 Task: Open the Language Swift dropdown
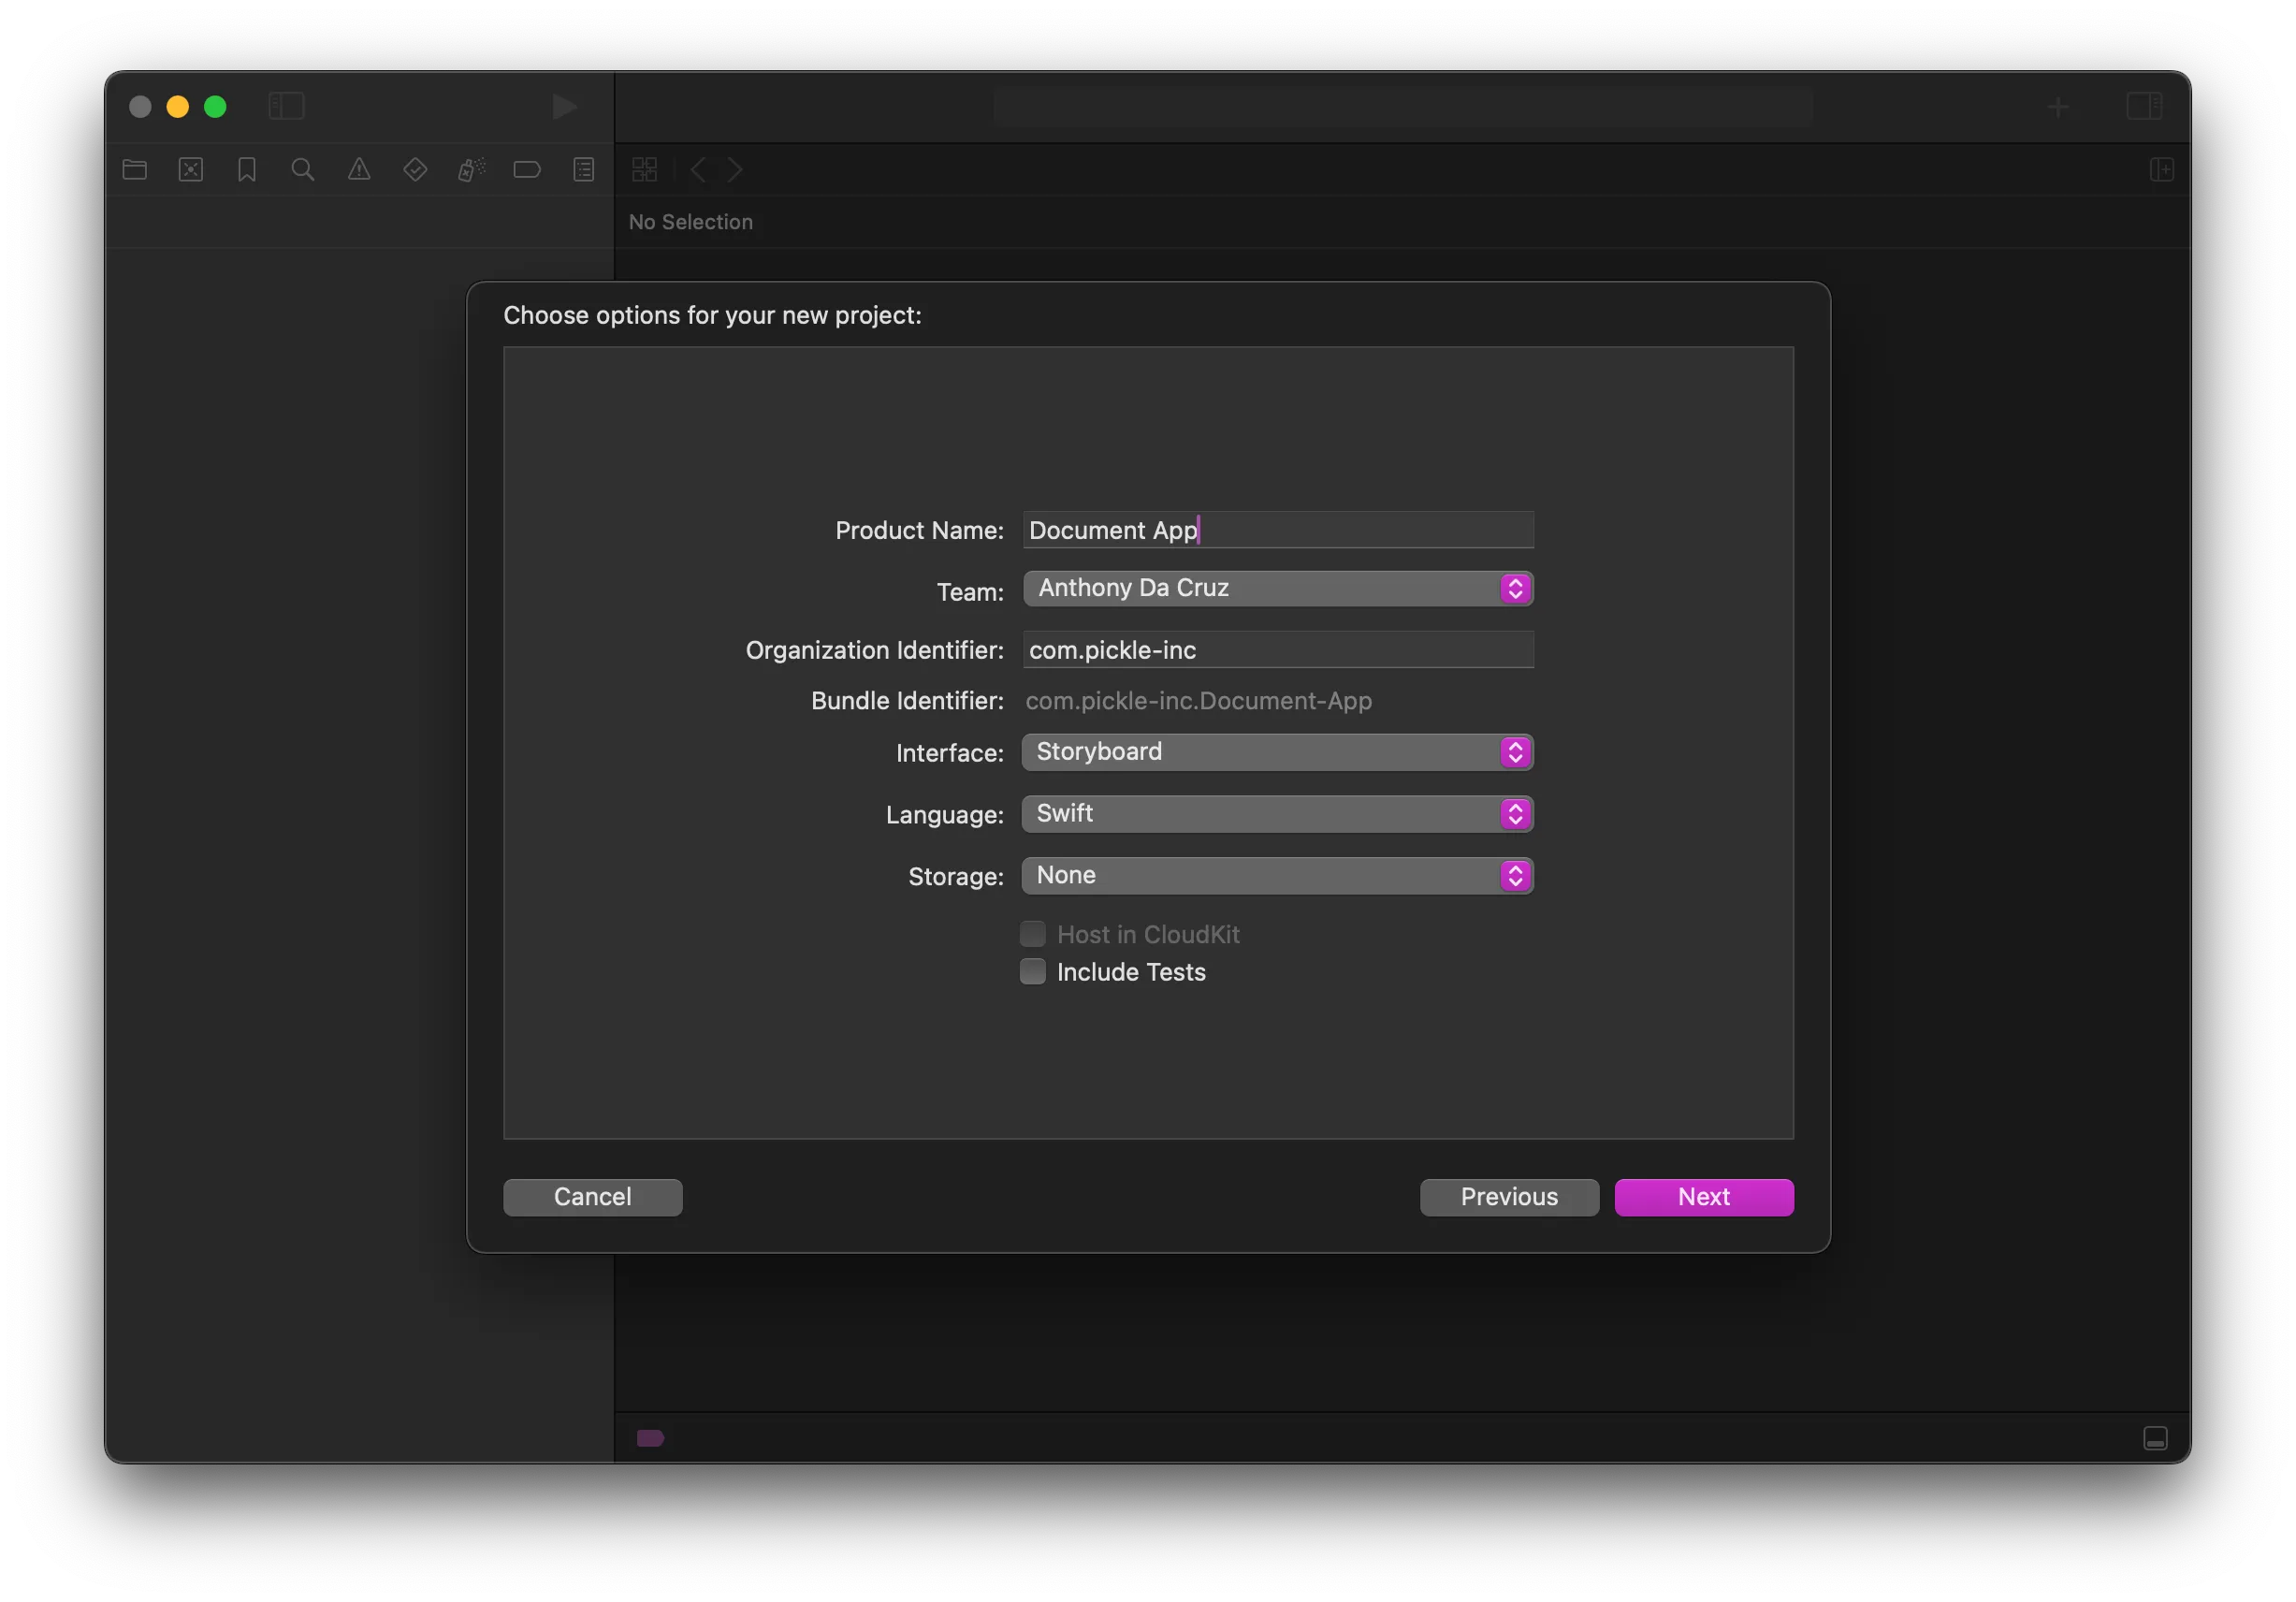[x=1277, y=814]
